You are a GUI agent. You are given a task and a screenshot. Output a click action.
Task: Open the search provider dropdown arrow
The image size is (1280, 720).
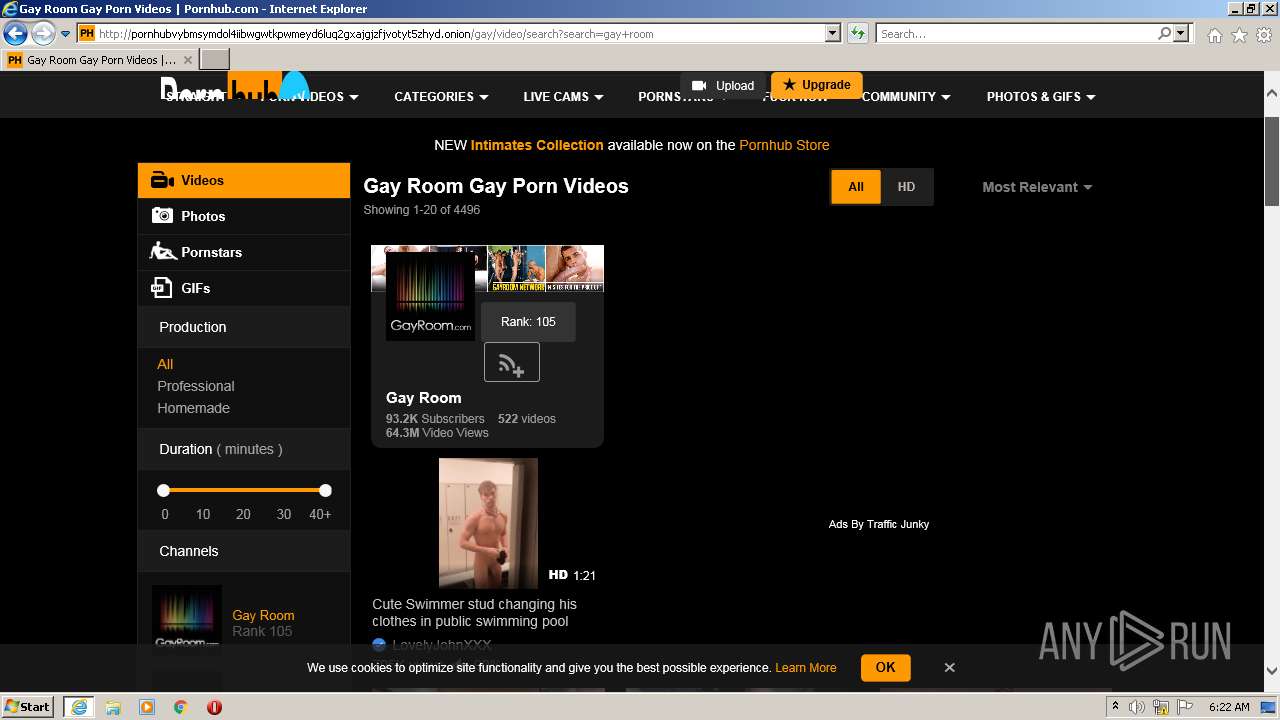1181,34
